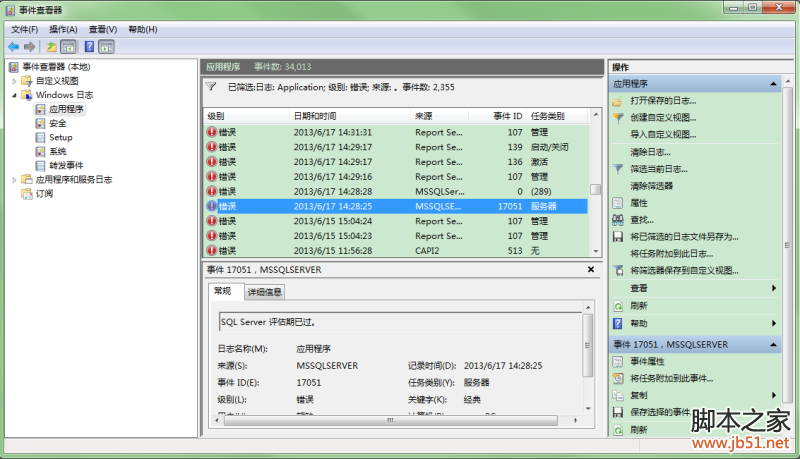Click 清除筛选器 action
The width and height of the screenshot is (800, 459).
coord(652,186)
